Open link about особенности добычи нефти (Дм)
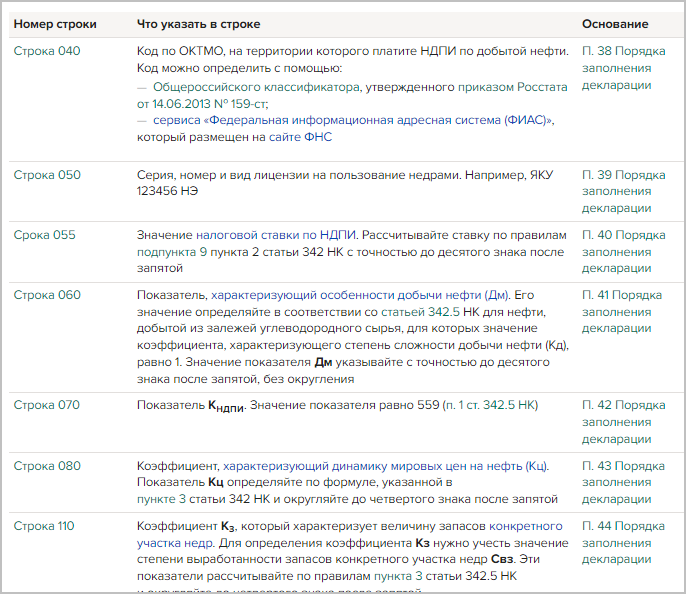Viewport: 686px width, 594px height. (360, 296)
